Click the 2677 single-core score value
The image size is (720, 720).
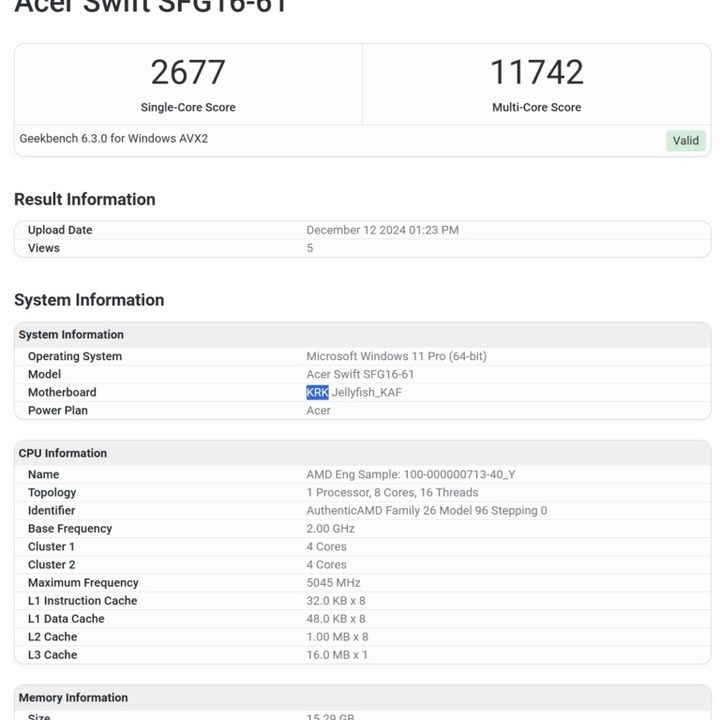(188, 72)
